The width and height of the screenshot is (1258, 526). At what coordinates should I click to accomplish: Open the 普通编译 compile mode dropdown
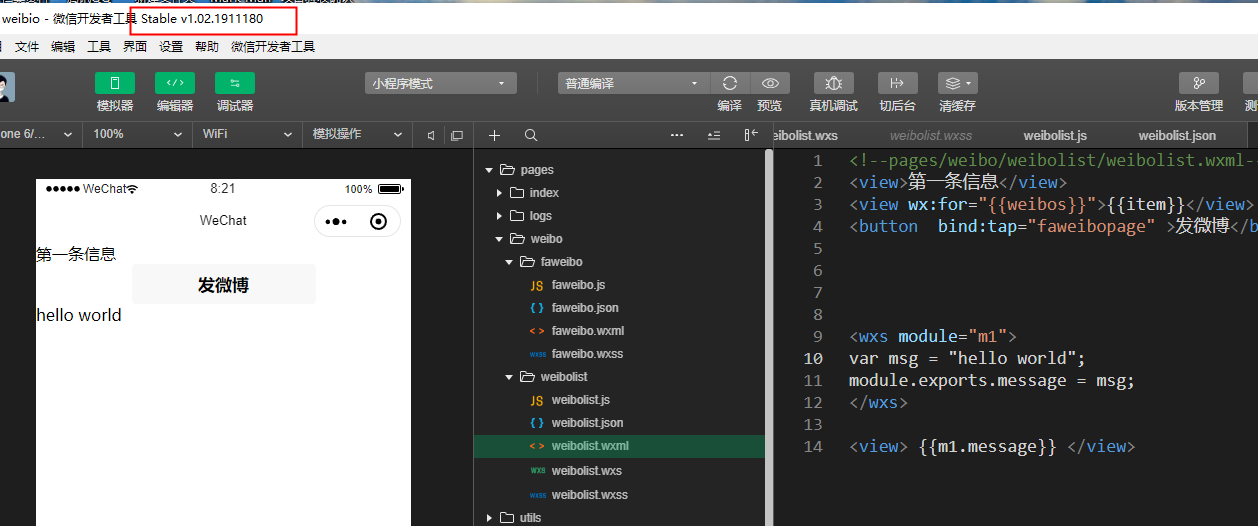pos(633,84)
